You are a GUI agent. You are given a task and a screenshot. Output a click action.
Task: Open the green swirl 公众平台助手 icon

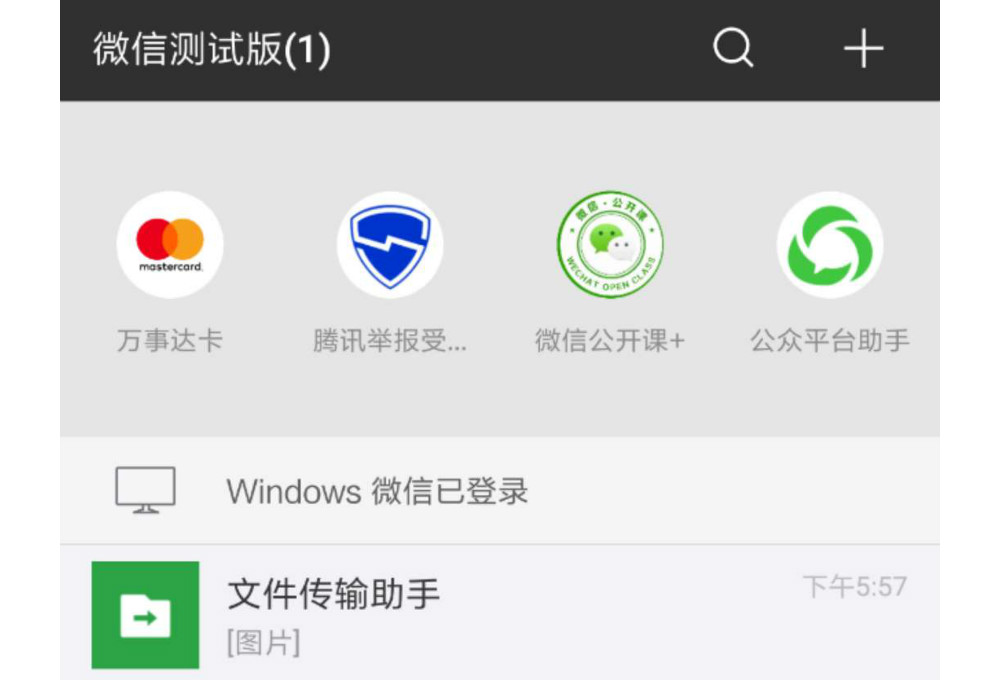[830, 244]
